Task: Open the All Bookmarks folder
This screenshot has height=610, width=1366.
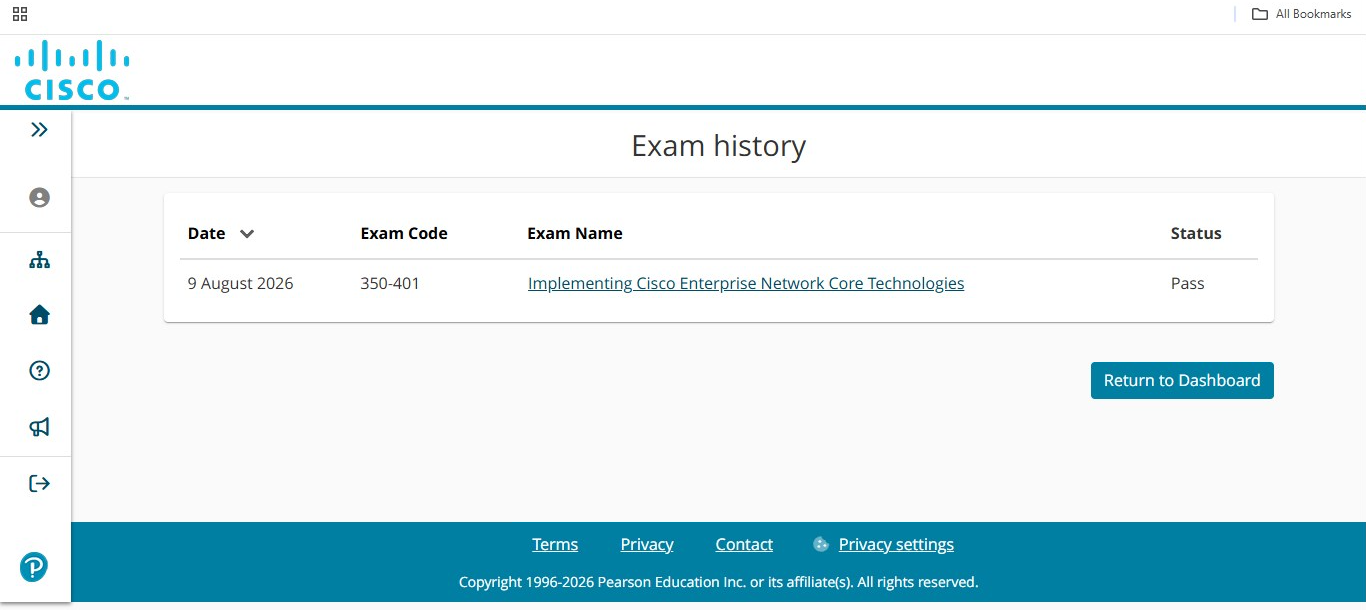Action: (x=1301, y=14)
